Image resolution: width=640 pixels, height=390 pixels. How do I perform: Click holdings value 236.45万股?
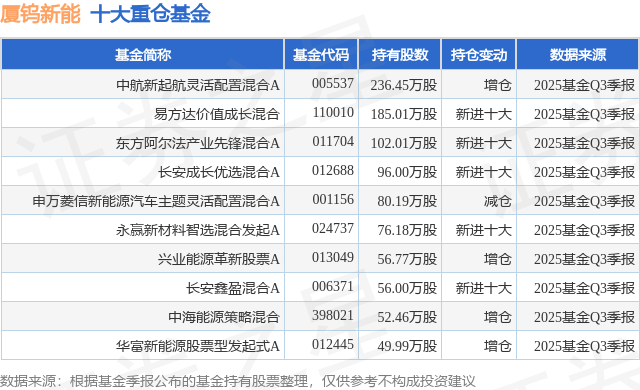(404, 85)
